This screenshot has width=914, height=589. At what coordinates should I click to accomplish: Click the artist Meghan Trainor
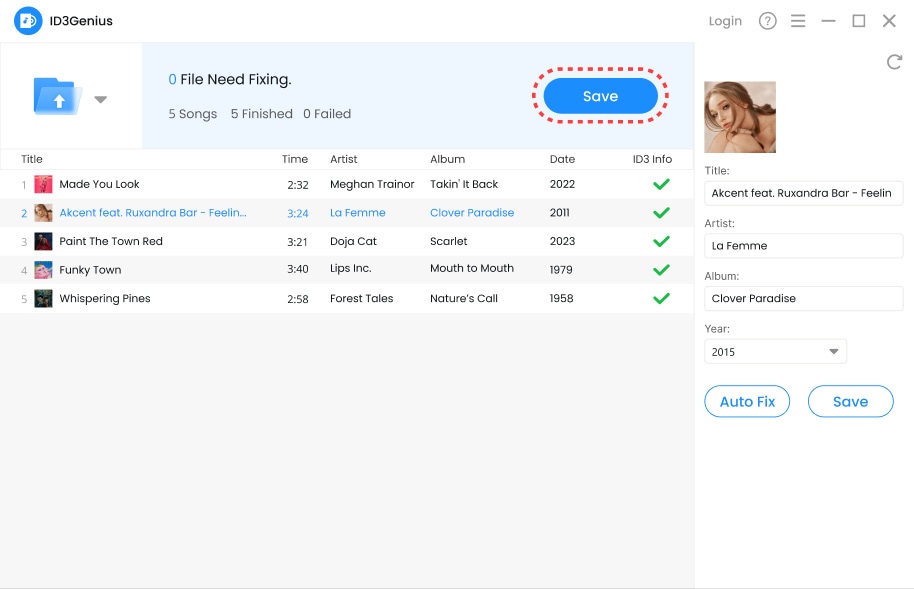[x=372, y=184]
